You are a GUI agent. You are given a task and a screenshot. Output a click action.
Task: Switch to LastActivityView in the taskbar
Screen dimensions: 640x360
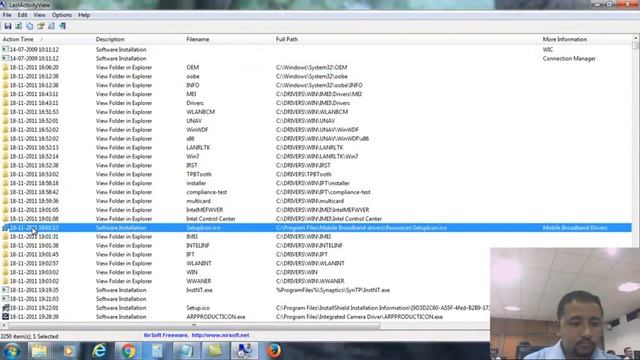(x=244, y=351)
